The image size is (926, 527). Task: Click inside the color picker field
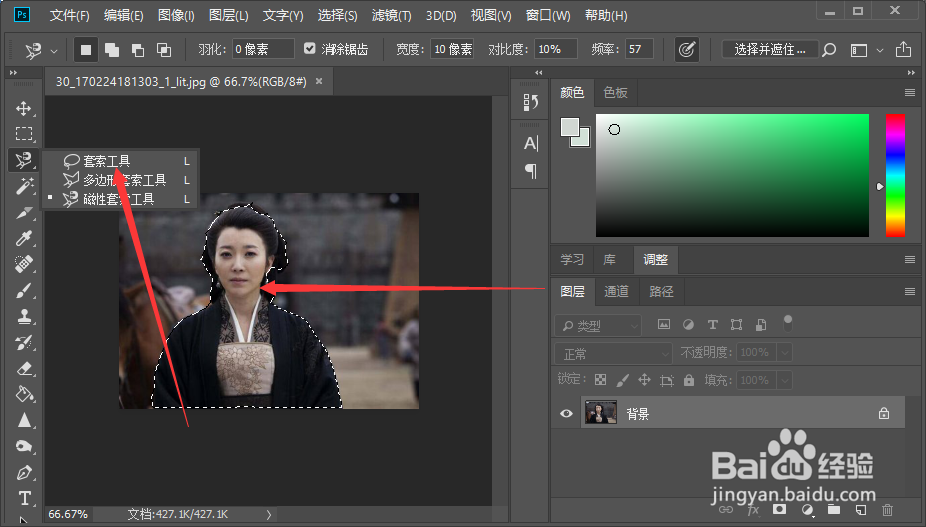[732, 175]
